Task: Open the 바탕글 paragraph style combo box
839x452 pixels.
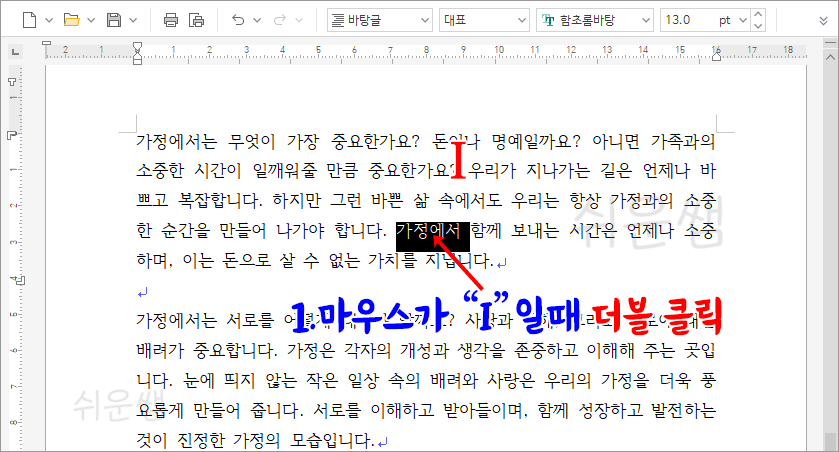Action: click(380, 20)
